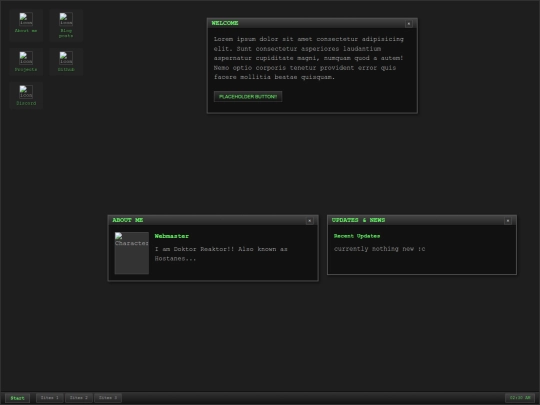Image resolution: width=540 pixels, height=405 pixels.
Task: Select taskbar Item 1
Action: pyautogui.click(x=50, y=398)
